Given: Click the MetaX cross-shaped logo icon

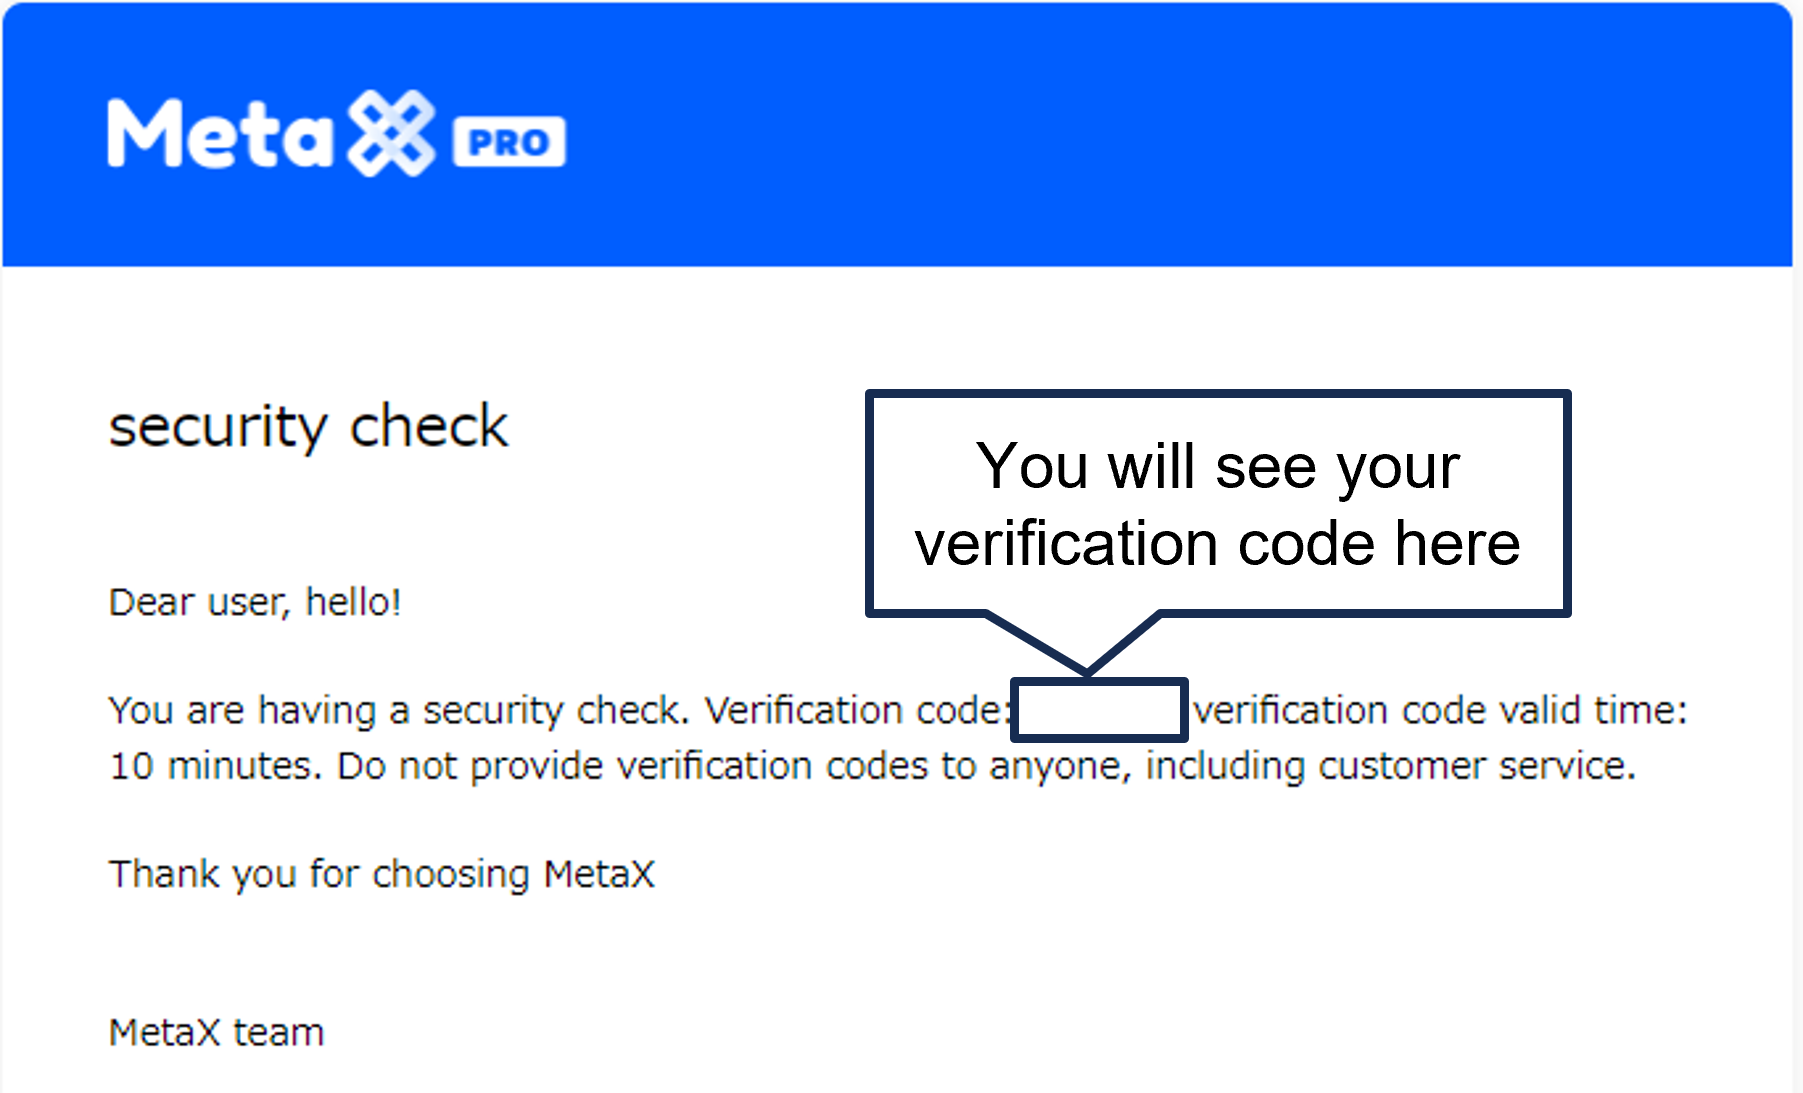Looking at the screenshot, I should tap(391, 134).
